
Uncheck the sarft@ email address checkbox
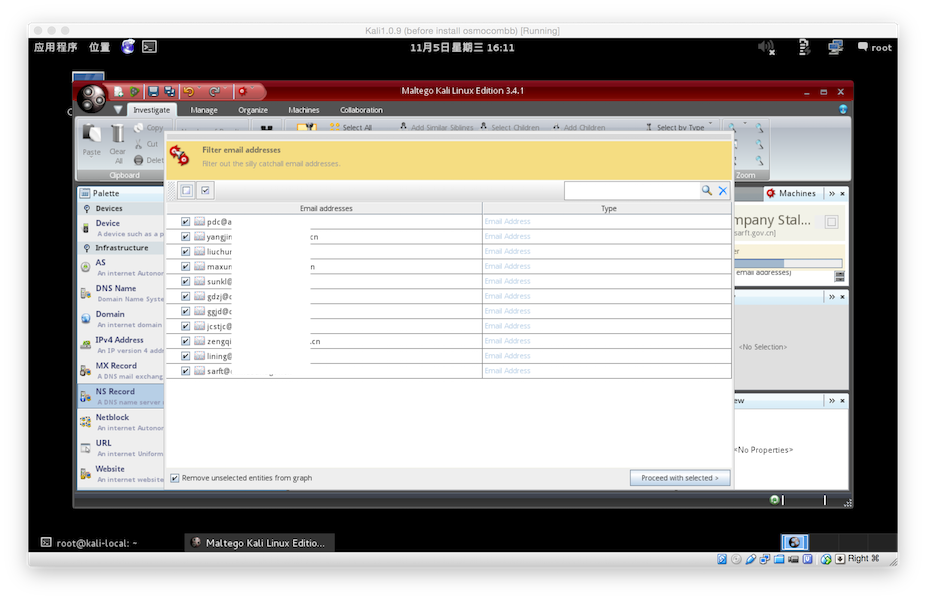pos(185,371)
